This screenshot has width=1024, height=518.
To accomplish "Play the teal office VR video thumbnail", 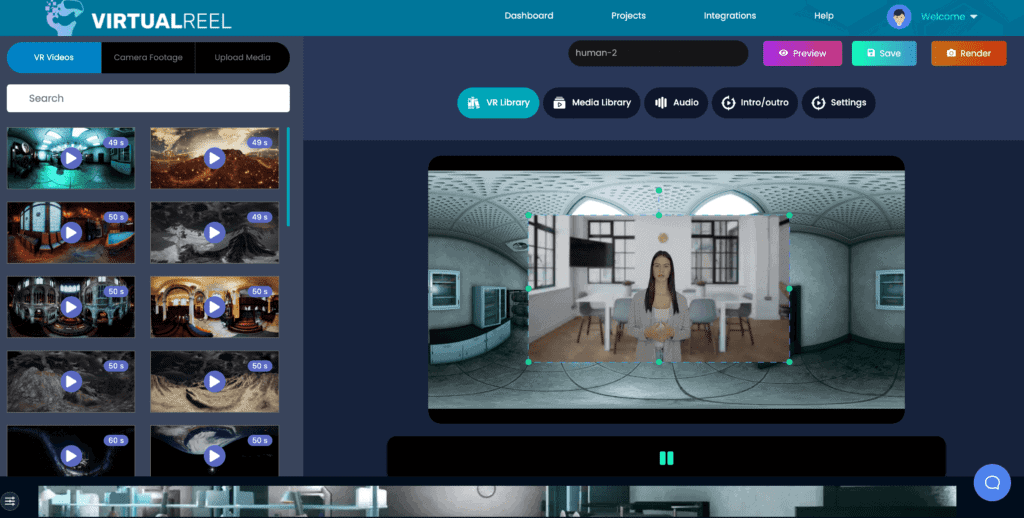I will (71, 158).
